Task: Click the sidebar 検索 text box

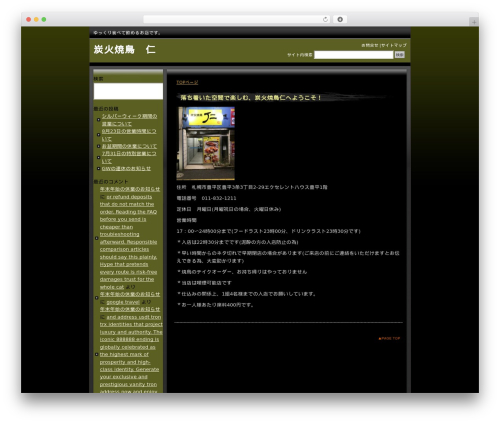Action: click(x=128, y=91)
